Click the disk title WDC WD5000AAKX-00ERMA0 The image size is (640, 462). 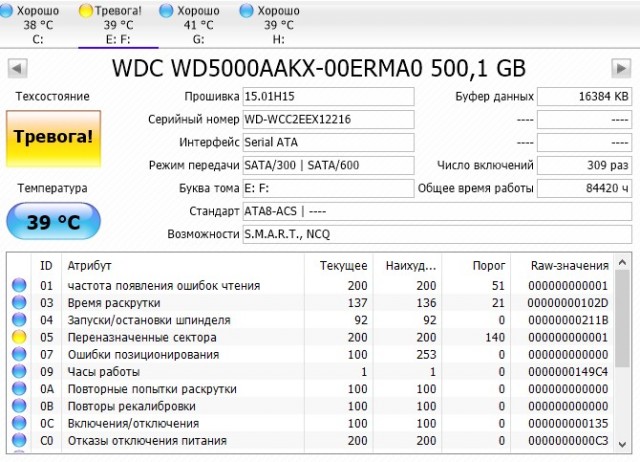tap(318, 68)
